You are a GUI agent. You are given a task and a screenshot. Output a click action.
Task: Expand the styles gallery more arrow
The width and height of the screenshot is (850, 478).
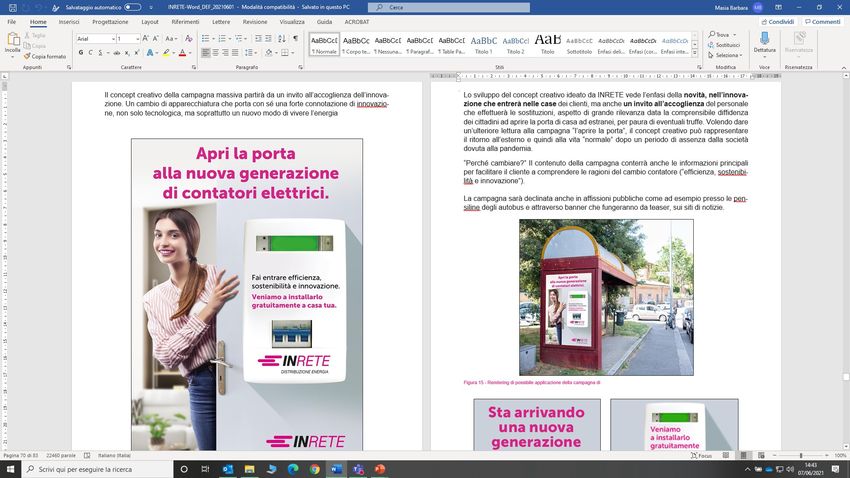coord(697,55)
